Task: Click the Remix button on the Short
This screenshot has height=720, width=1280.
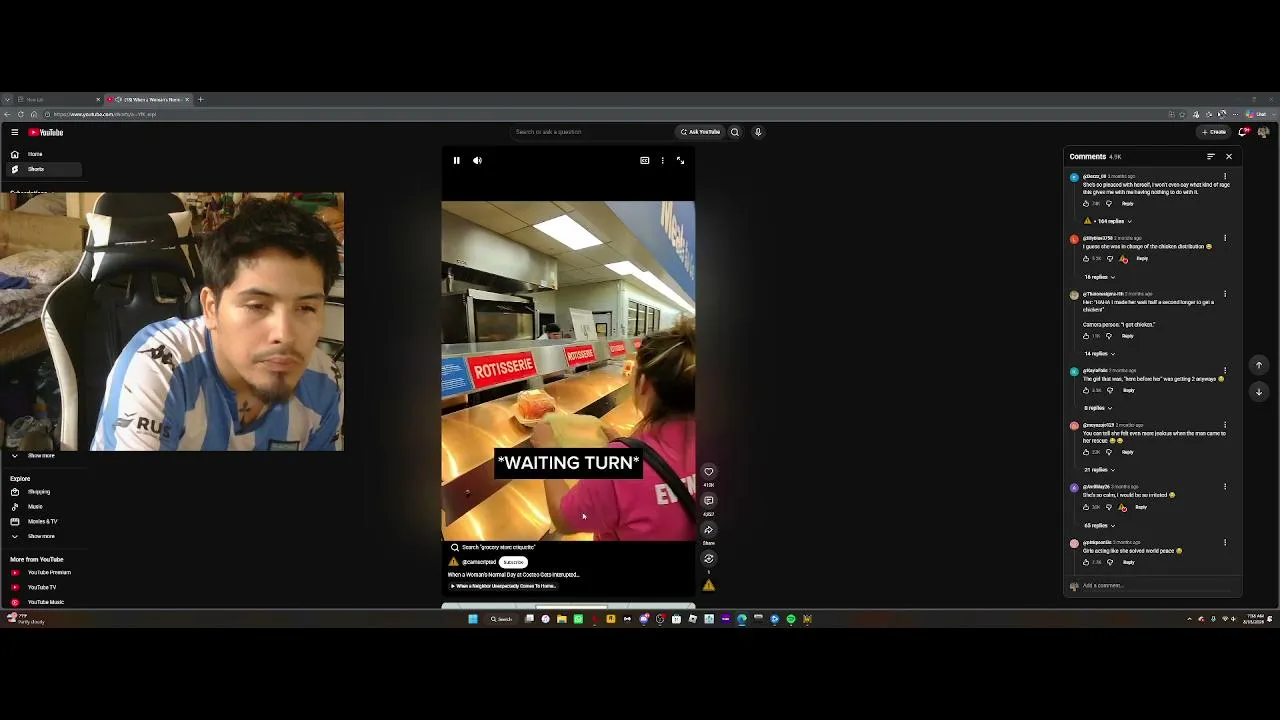Action: 709,559
